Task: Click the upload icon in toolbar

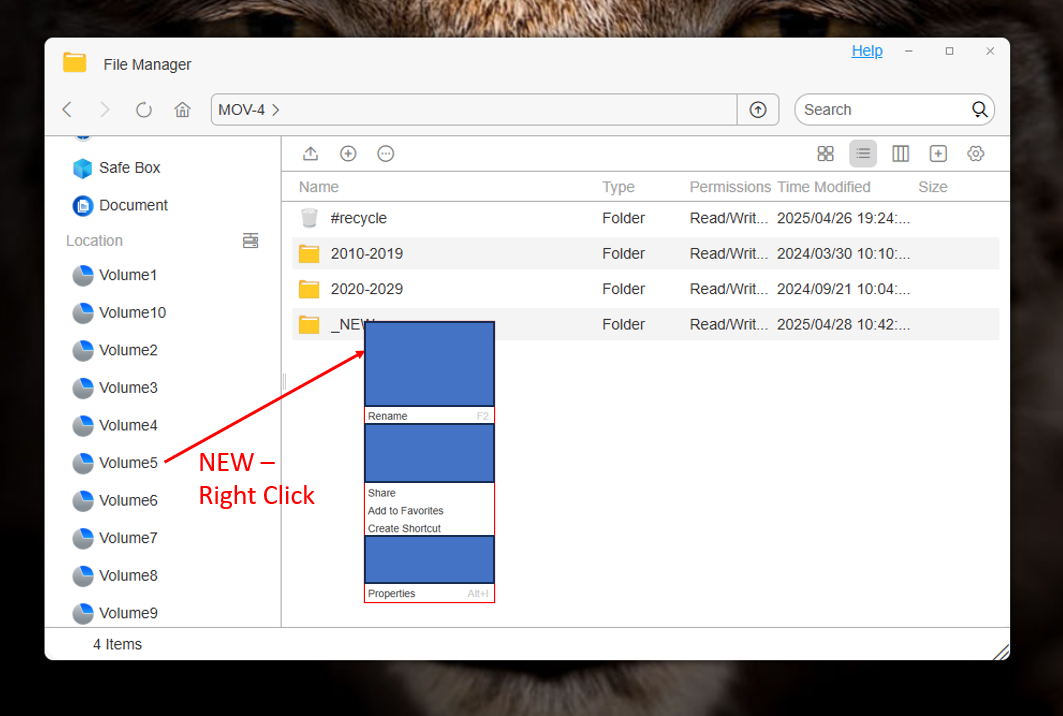Action: tap(310, 154)
